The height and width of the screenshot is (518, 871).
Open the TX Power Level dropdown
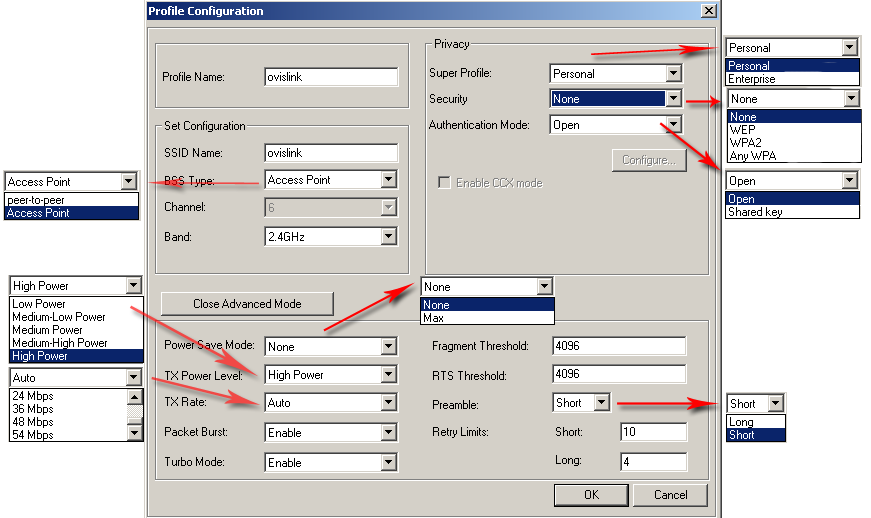pos(389,375)
